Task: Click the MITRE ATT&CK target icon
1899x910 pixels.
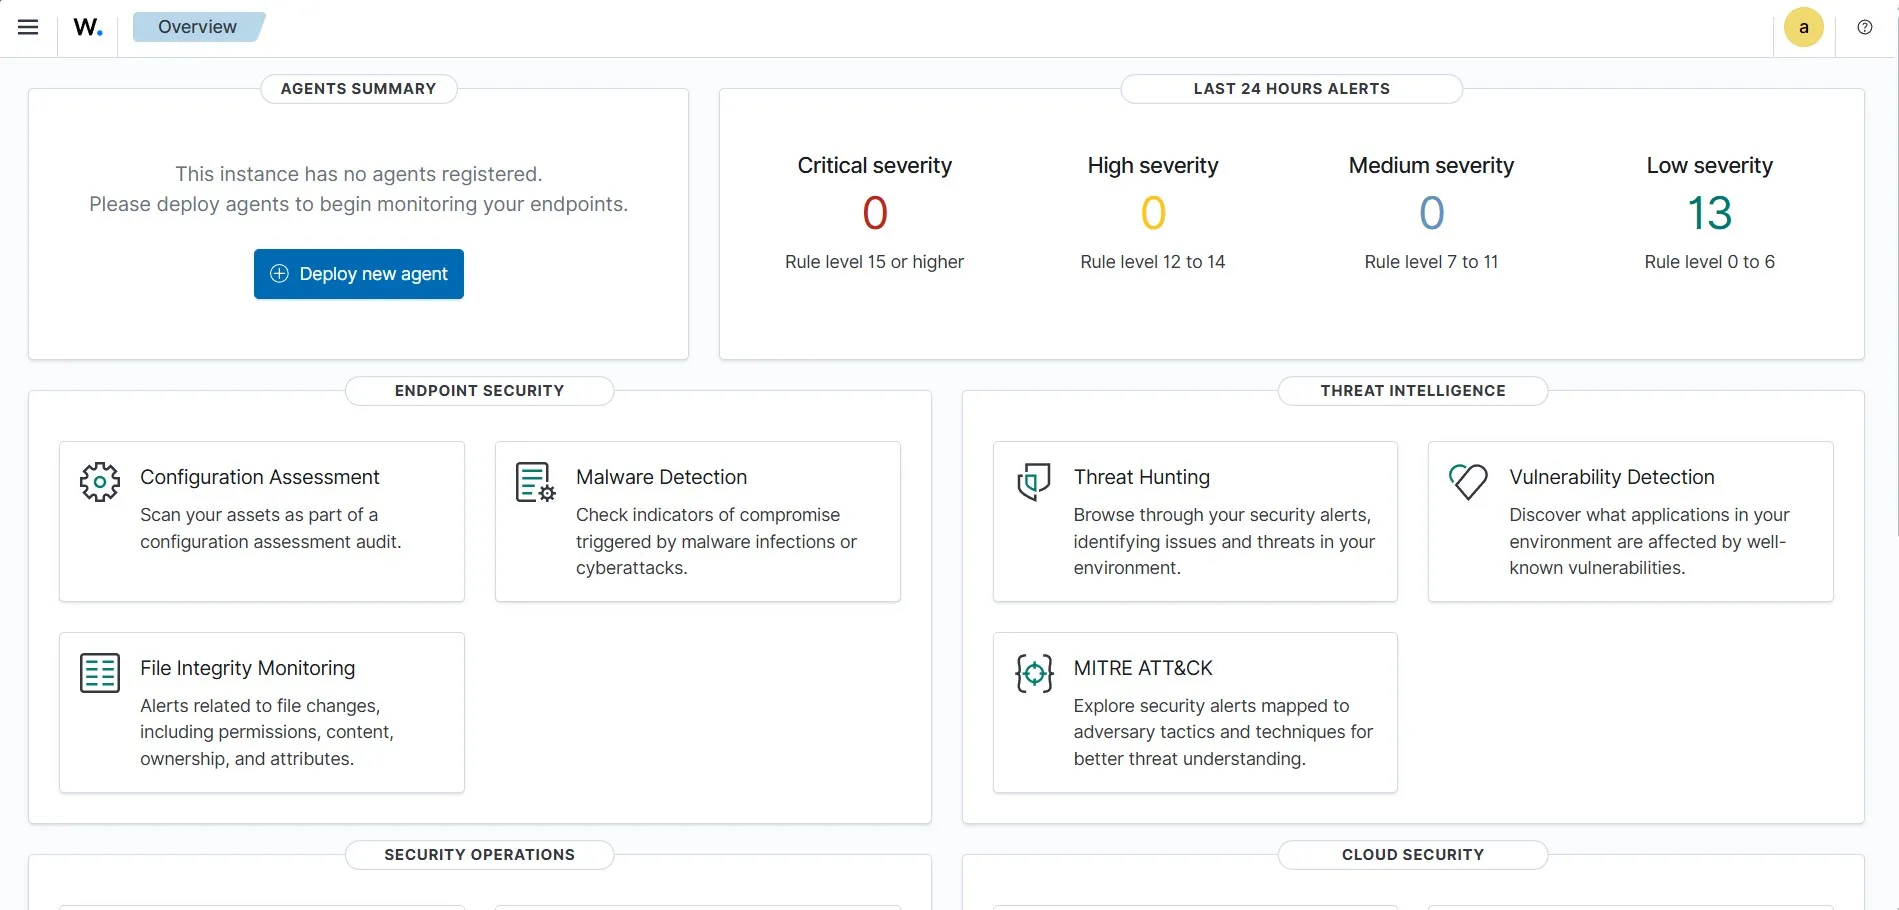Action: click(1034, 673)
